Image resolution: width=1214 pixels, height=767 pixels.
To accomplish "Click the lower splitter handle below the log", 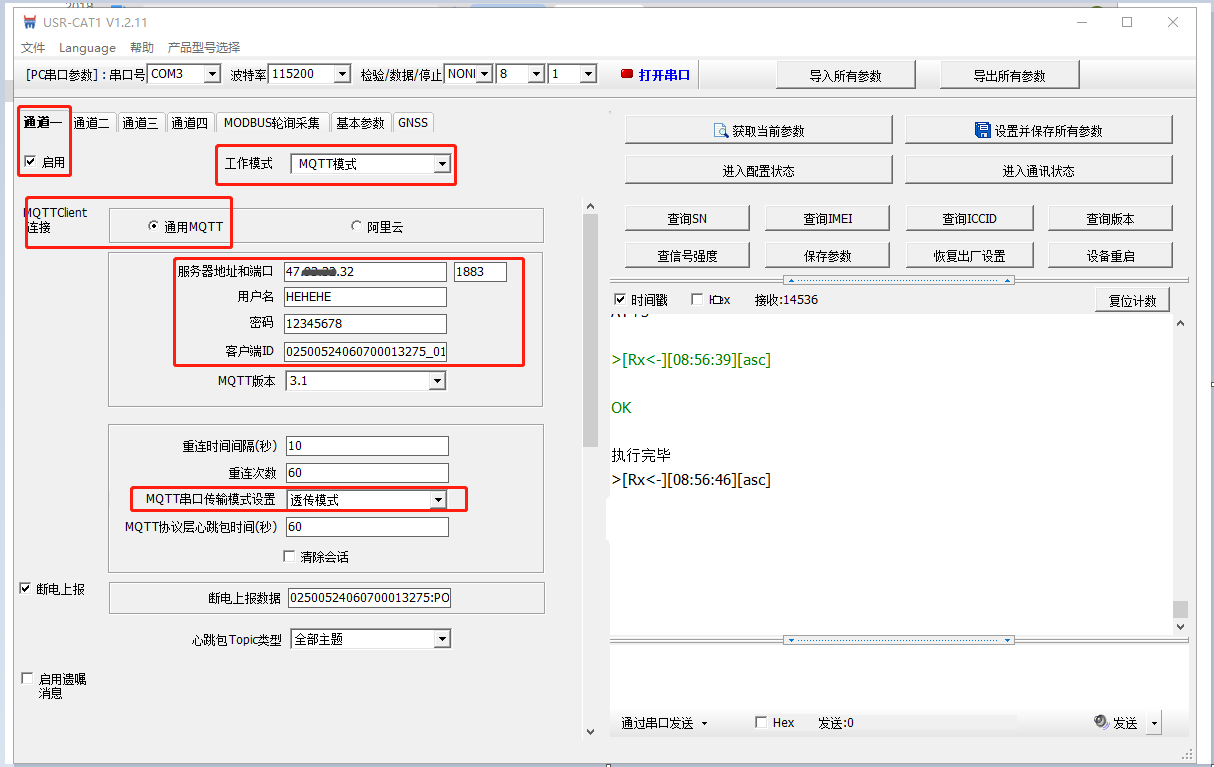I will [x=898, y=640].
